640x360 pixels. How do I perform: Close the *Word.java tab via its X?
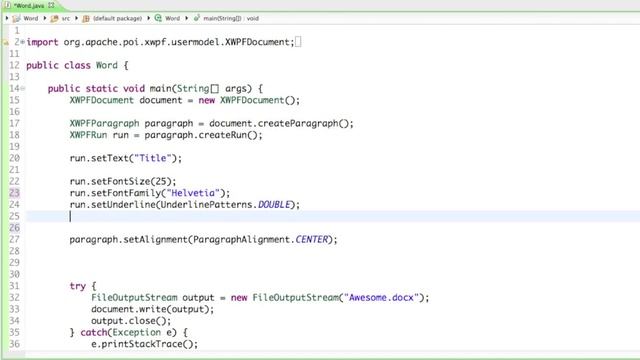pyautogui.click(x=51, y=6)
